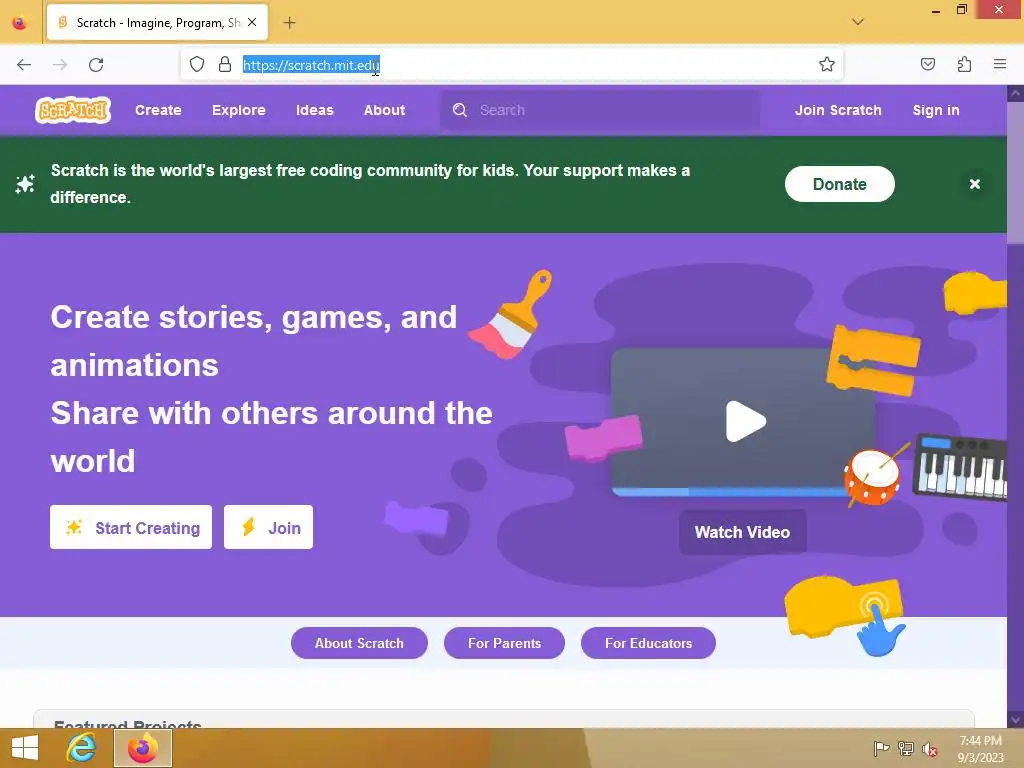Go back with the browser back arrow
Viewport: 1024px width, 768px height.
click(24, 65)
